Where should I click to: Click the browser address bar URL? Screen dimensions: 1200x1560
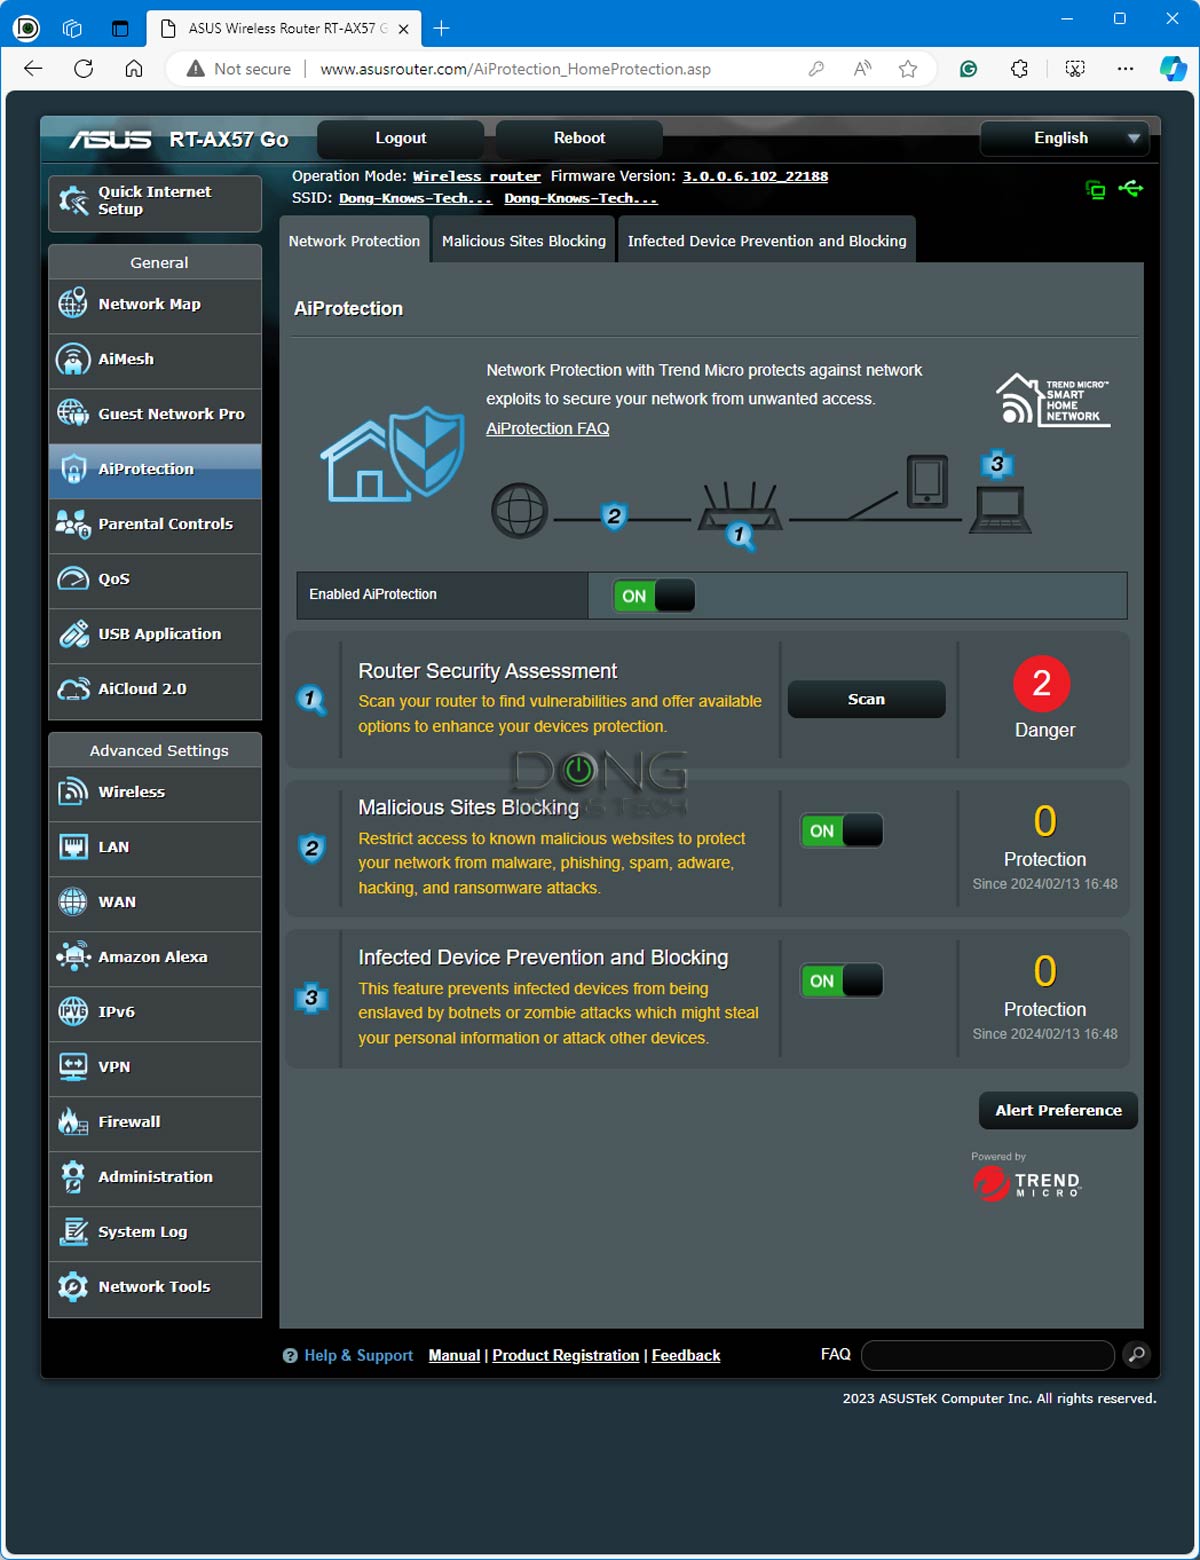click(515, 69)
